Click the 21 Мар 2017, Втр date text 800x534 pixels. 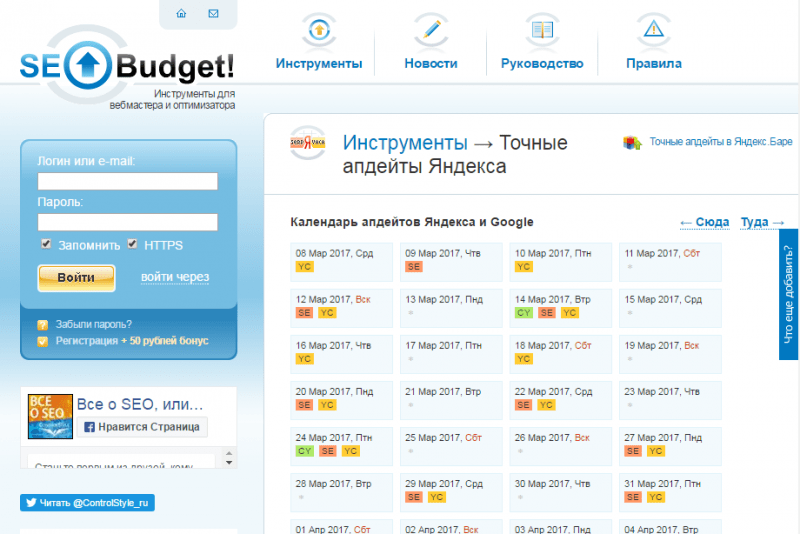[x=443, y=392]
